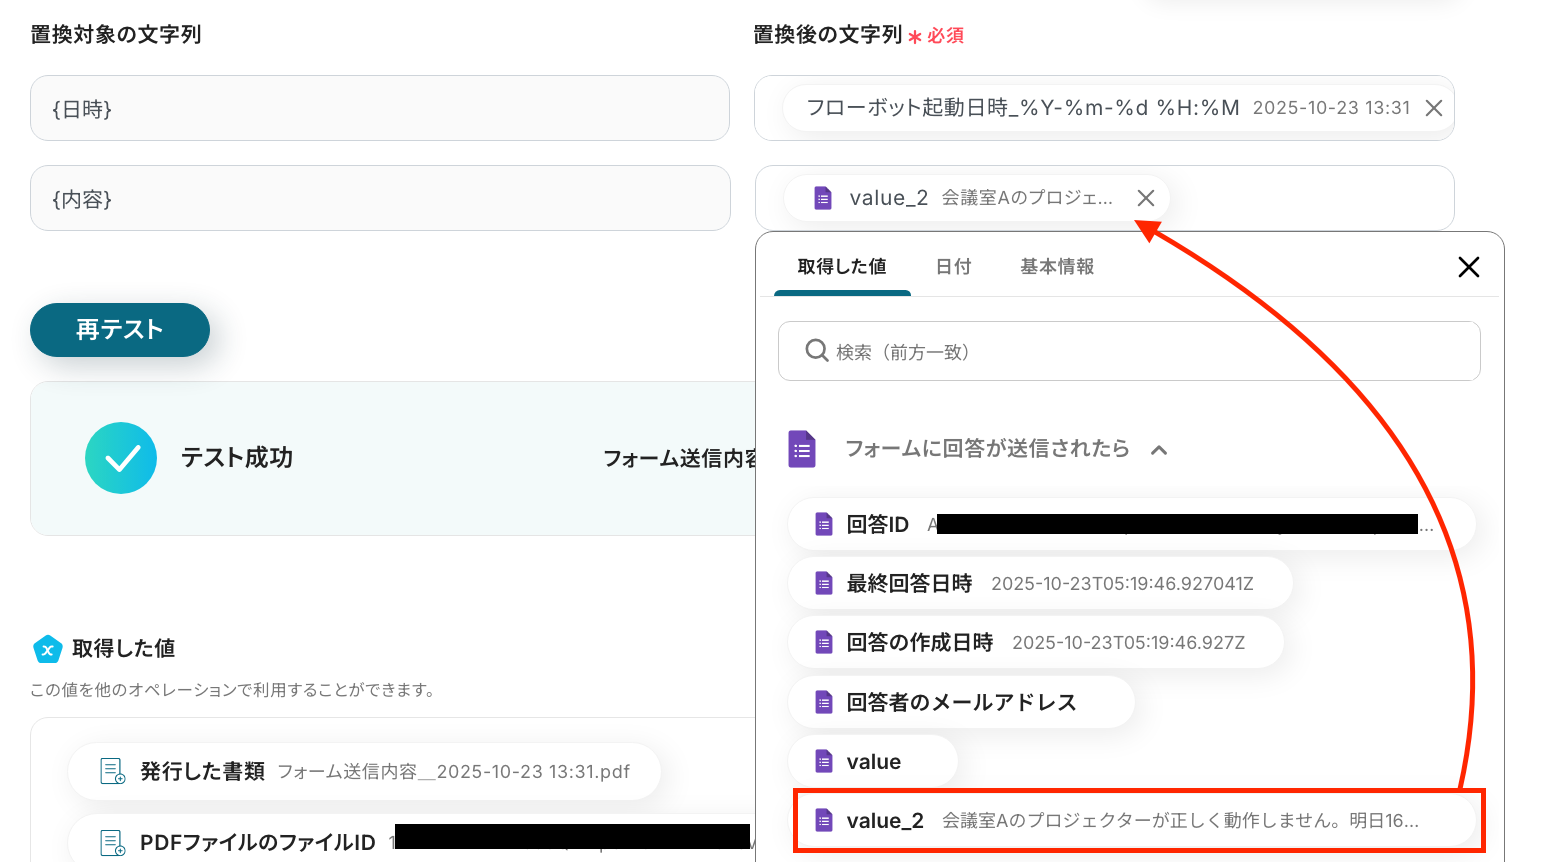This screenshot has width=1546, height=862.
Task: Click the document icon next to PDFファイルのファイルID
Action: point(112,842)
